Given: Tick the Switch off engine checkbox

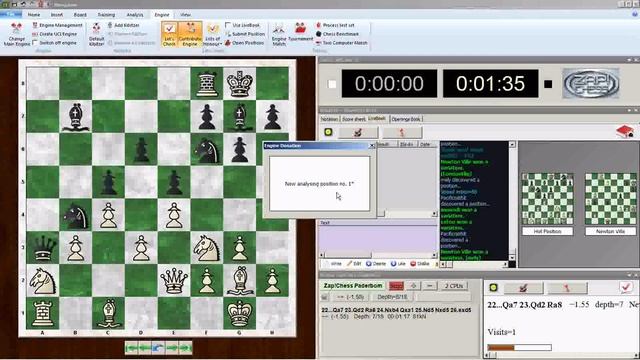Looking at the screenshot, I should click(x=36, y=42).
